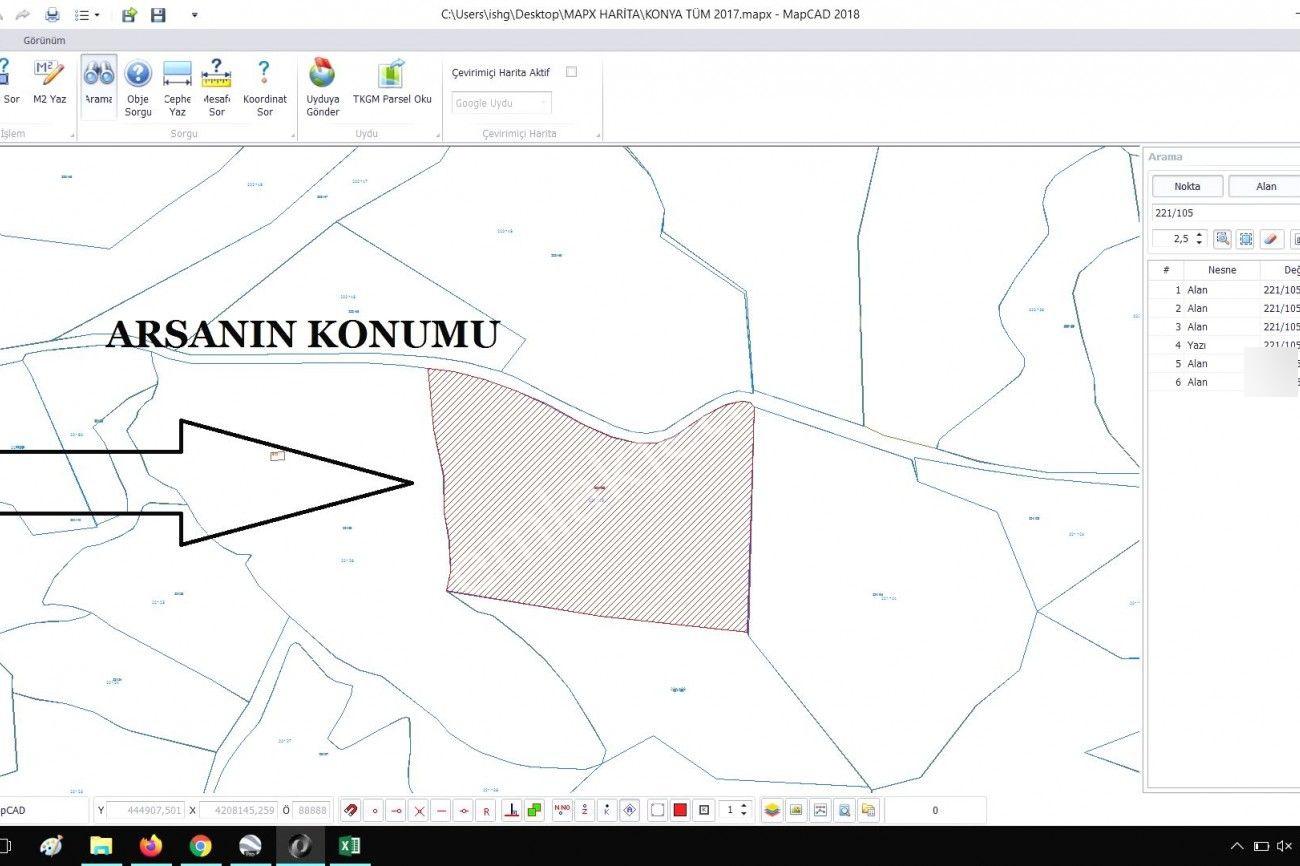Select the Koordinat Sor tool

click(264, 86)
